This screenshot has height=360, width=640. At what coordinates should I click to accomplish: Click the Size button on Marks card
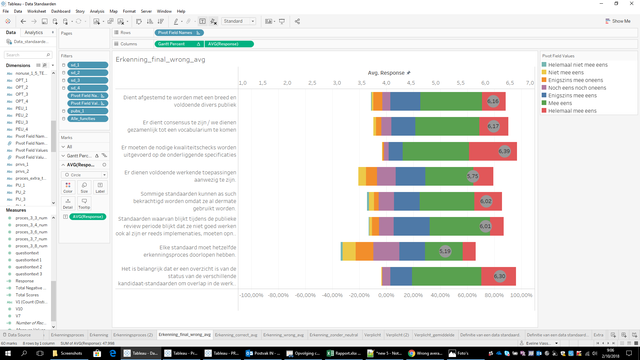pyautogui.click(x=84, y=187)
